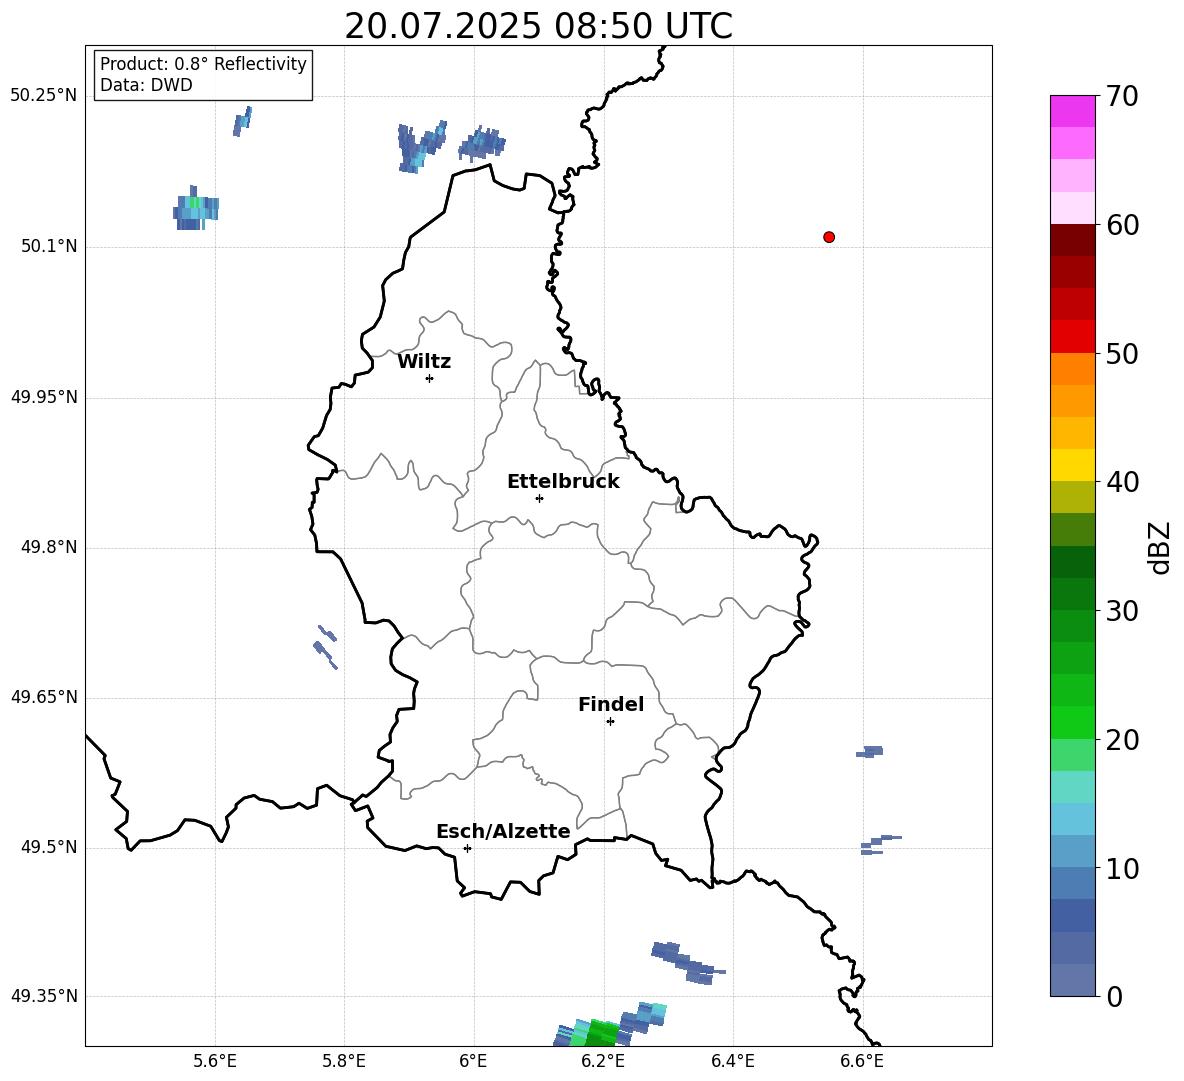Screen dimensions: 1184x1081
Task: Click the 50.1°N latitude label
Action: 49,247
